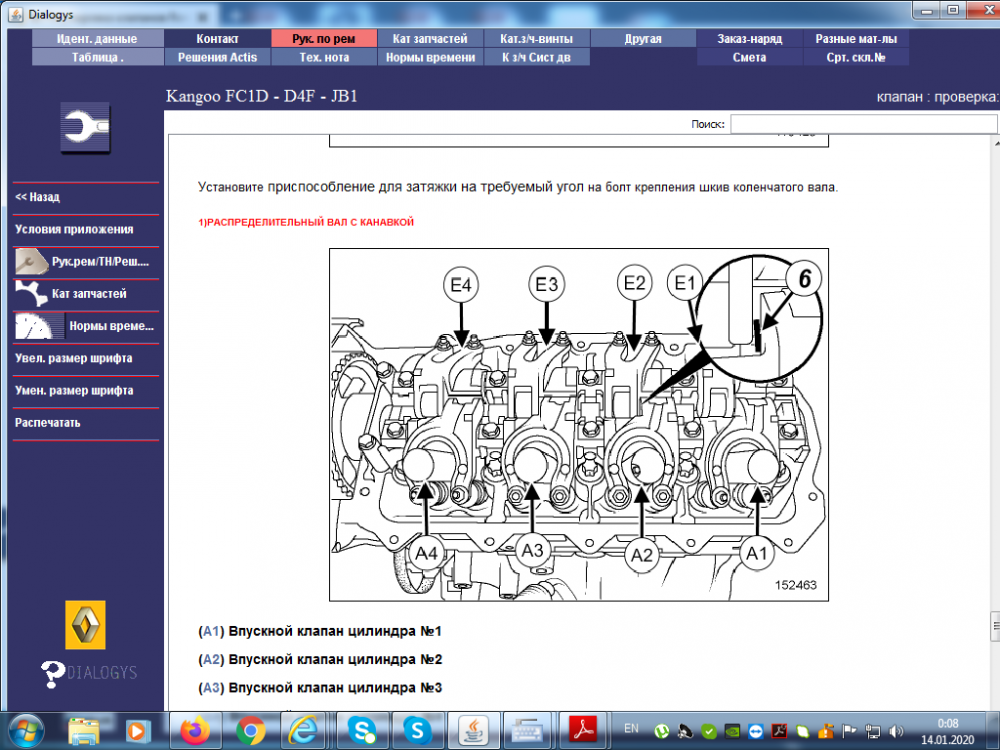
Task: Open the Рук. по рем tab
Action: tap(324, 38)
